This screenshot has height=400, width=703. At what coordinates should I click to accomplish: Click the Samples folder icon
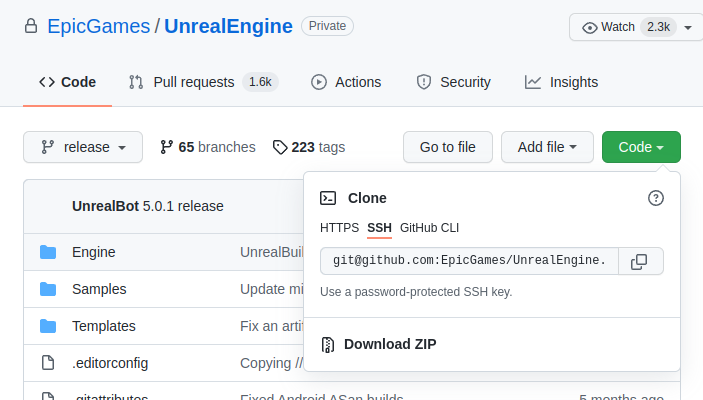48,289
